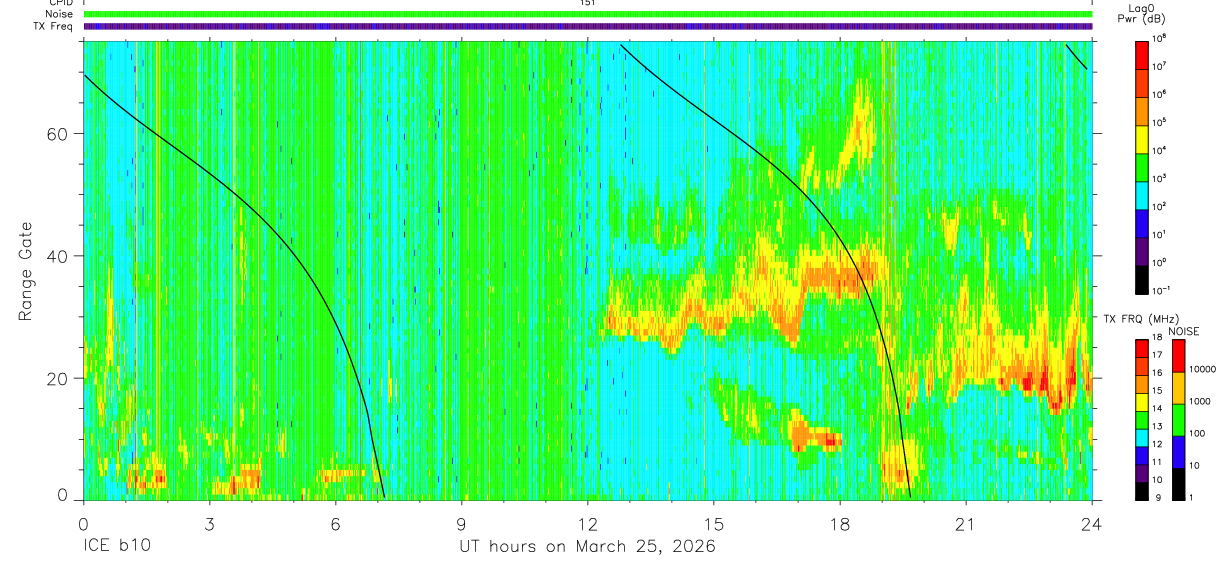Click the 'ICE b10' radar beam label
The image size is (1228, 567).
pos(117,547)
